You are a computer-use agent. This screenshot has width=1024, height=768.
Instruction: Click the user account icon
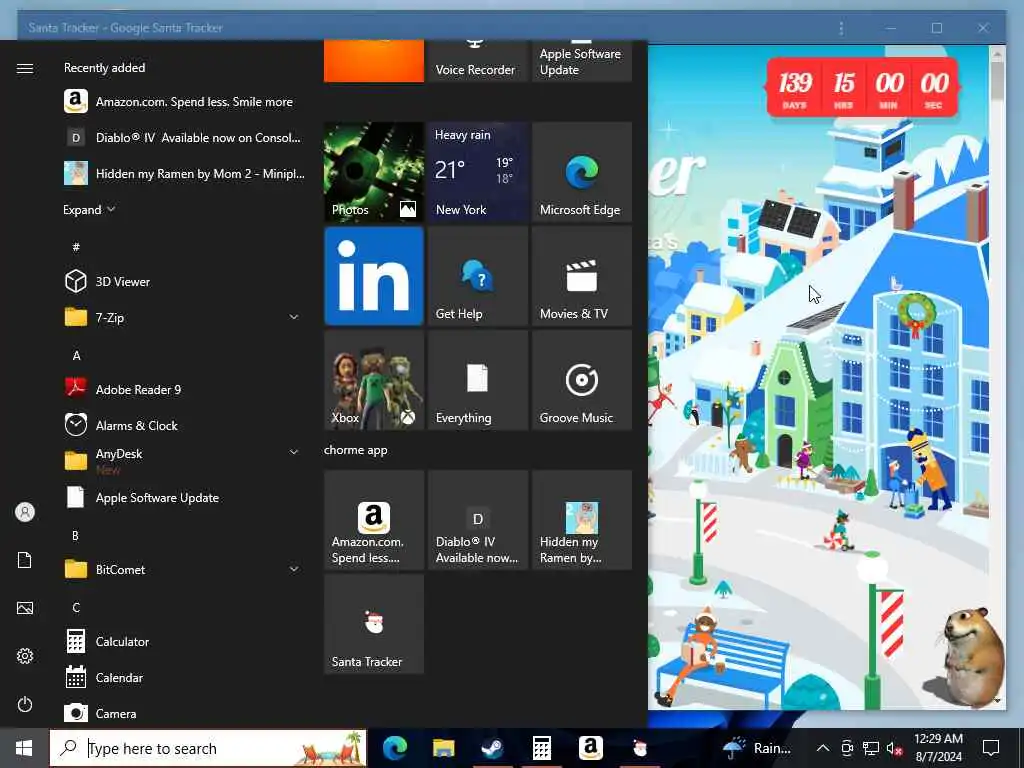(25, 512)
